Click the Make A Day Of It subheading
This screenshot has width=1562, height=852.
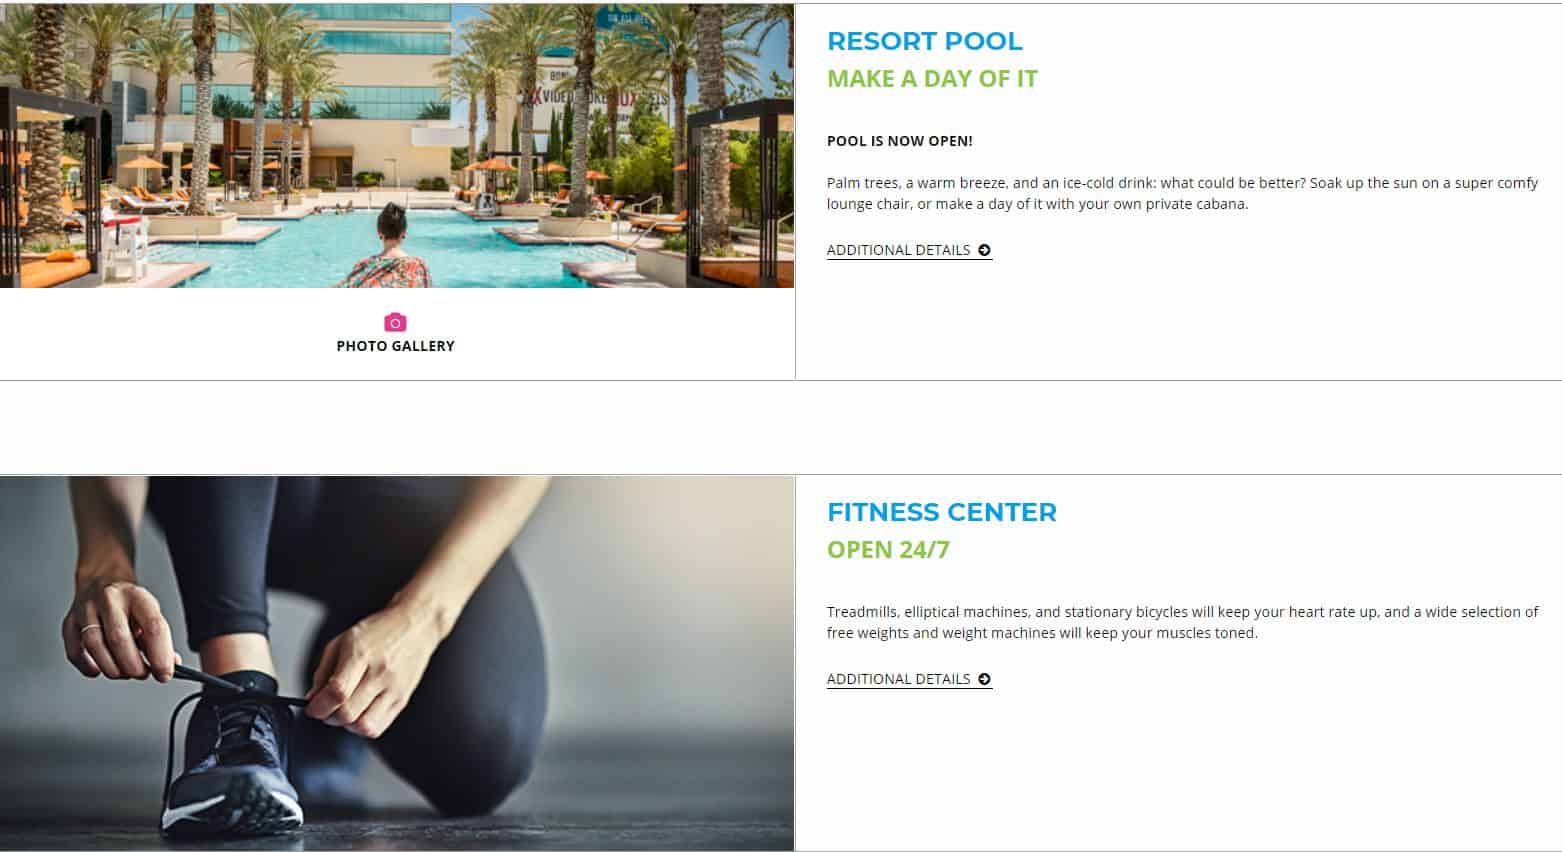[932, 79]
